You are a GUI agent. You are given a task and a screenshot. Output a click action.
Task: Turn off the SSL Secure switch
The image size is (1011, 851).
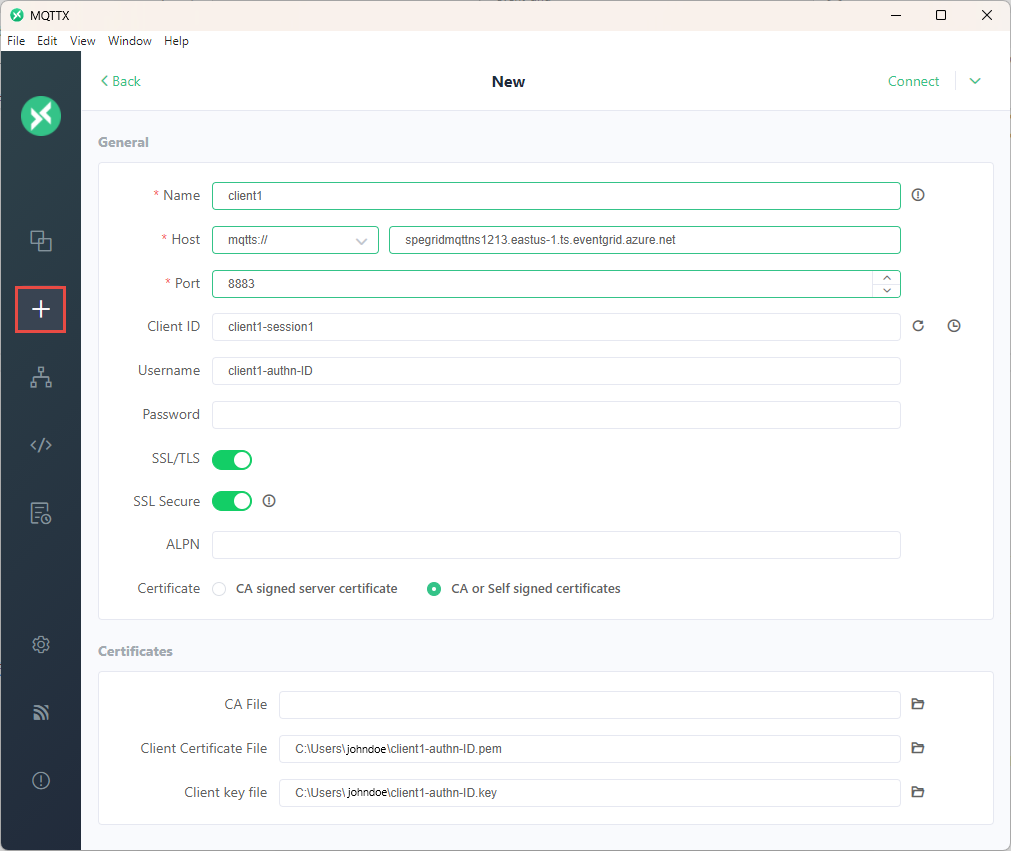click(231, 501)
